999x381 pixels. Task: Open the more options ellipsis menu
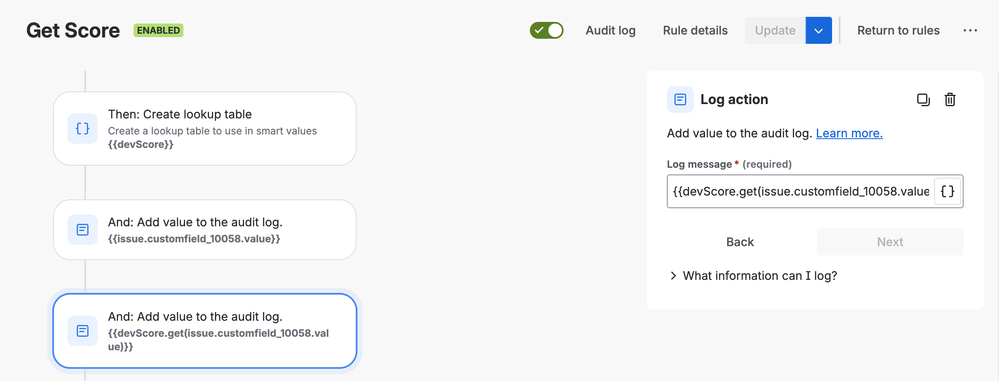pos(970,31)
